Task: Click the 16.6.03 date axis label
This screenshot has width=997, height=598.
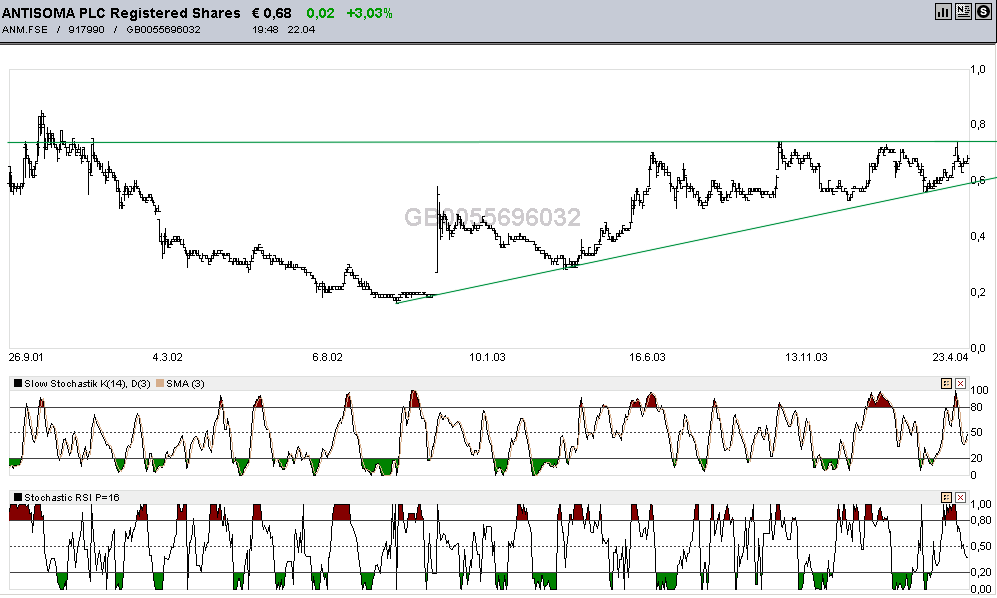Action: click(x=647, y=357)
